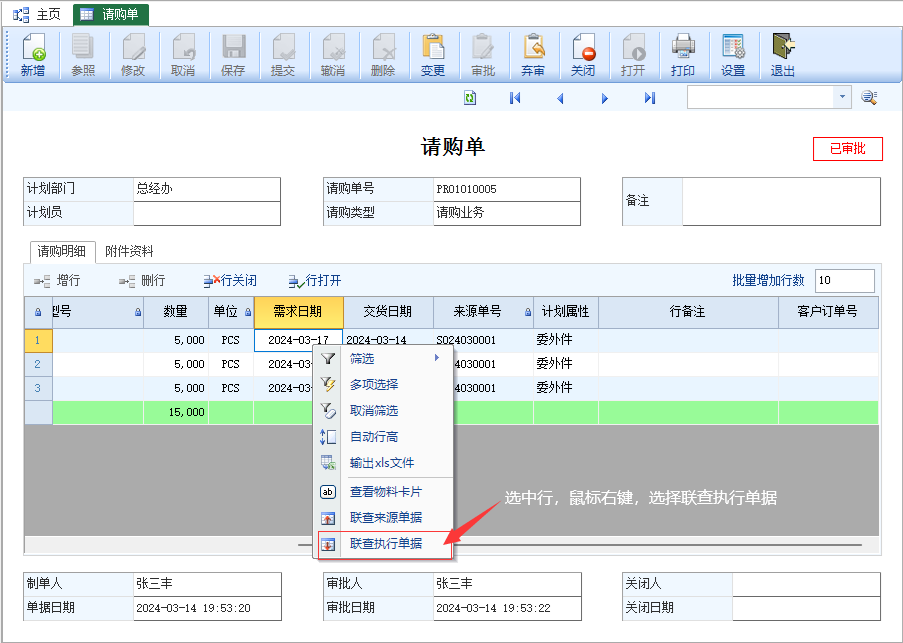Switch to the 主页 tab
Viewport: 903px width, 643px height.
coord(38,14)
